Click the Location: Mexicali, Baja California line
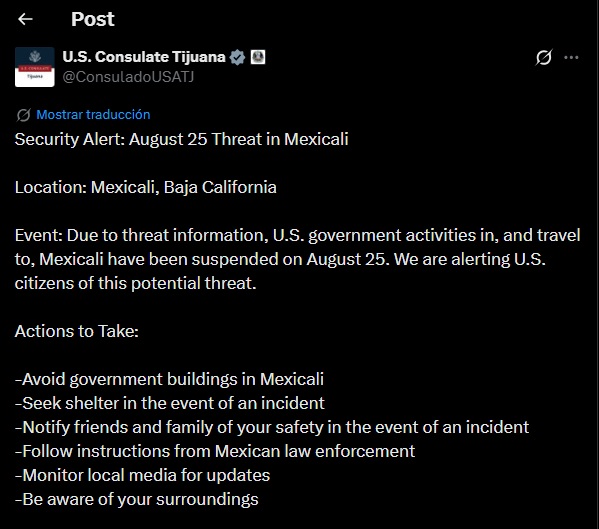599x529 pixels. 146,188
